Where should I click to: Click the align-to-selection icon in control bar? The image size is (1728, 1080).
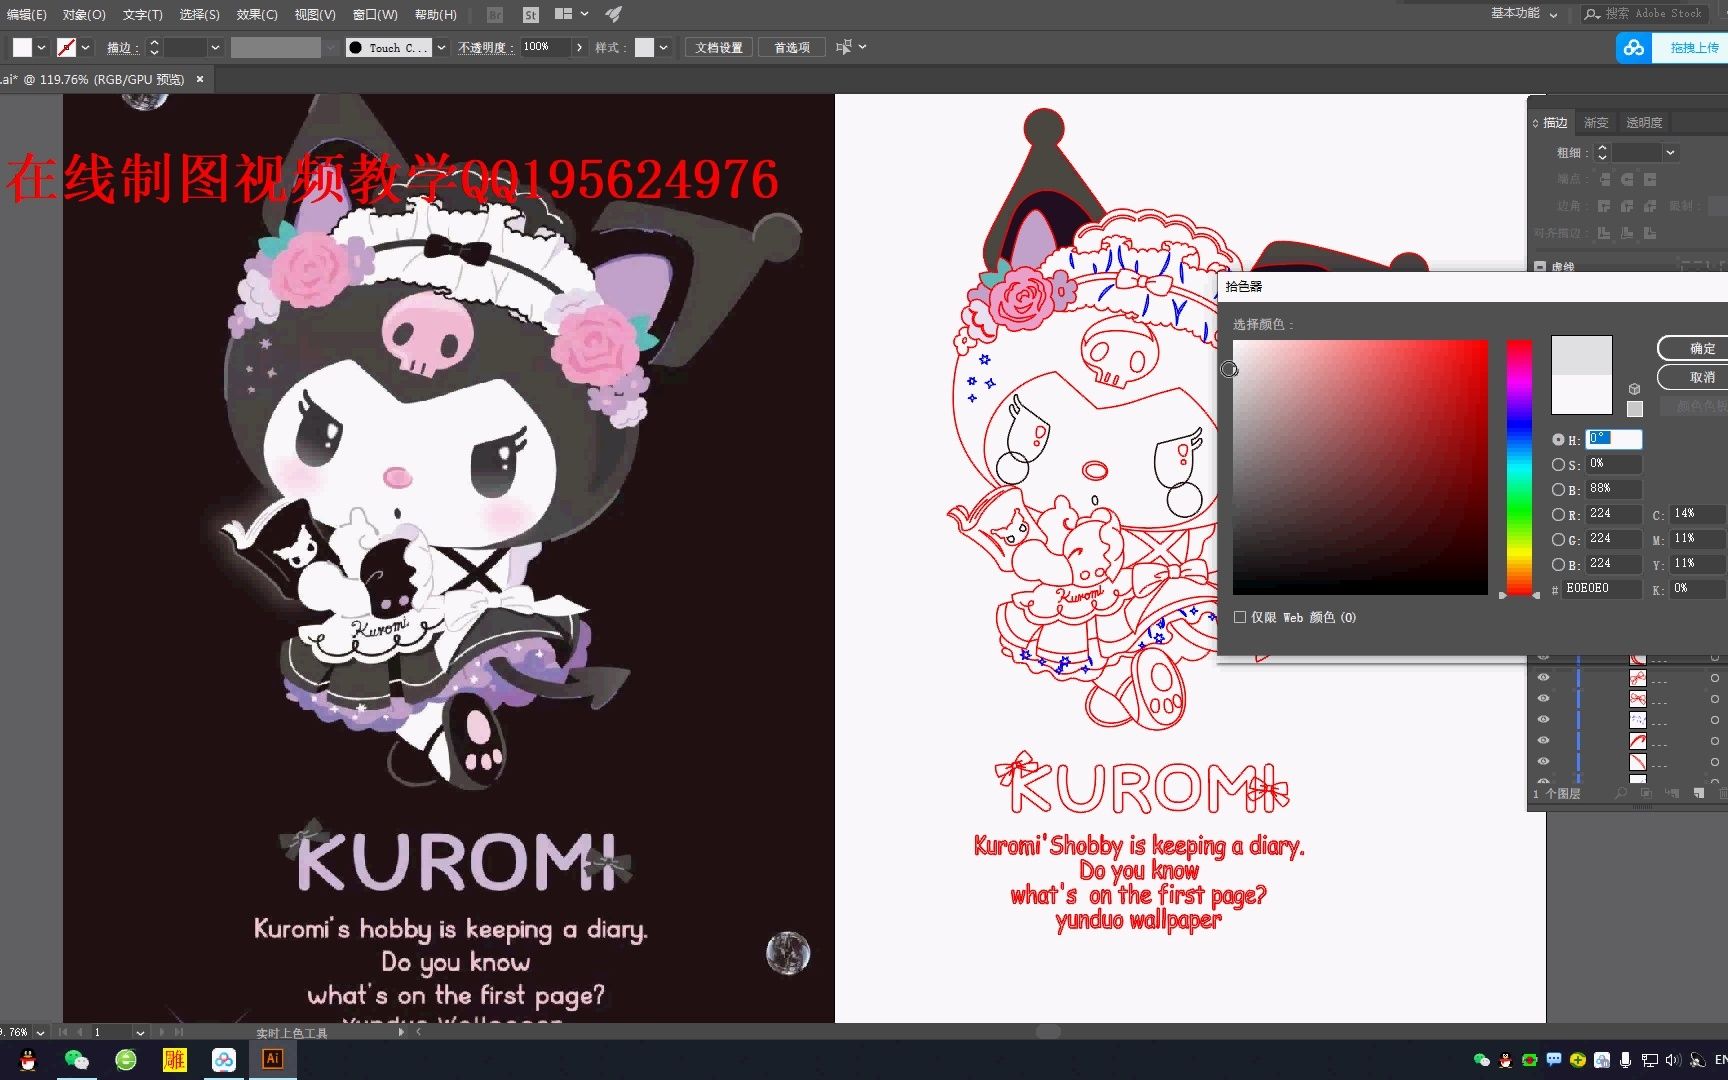point(843,47)
